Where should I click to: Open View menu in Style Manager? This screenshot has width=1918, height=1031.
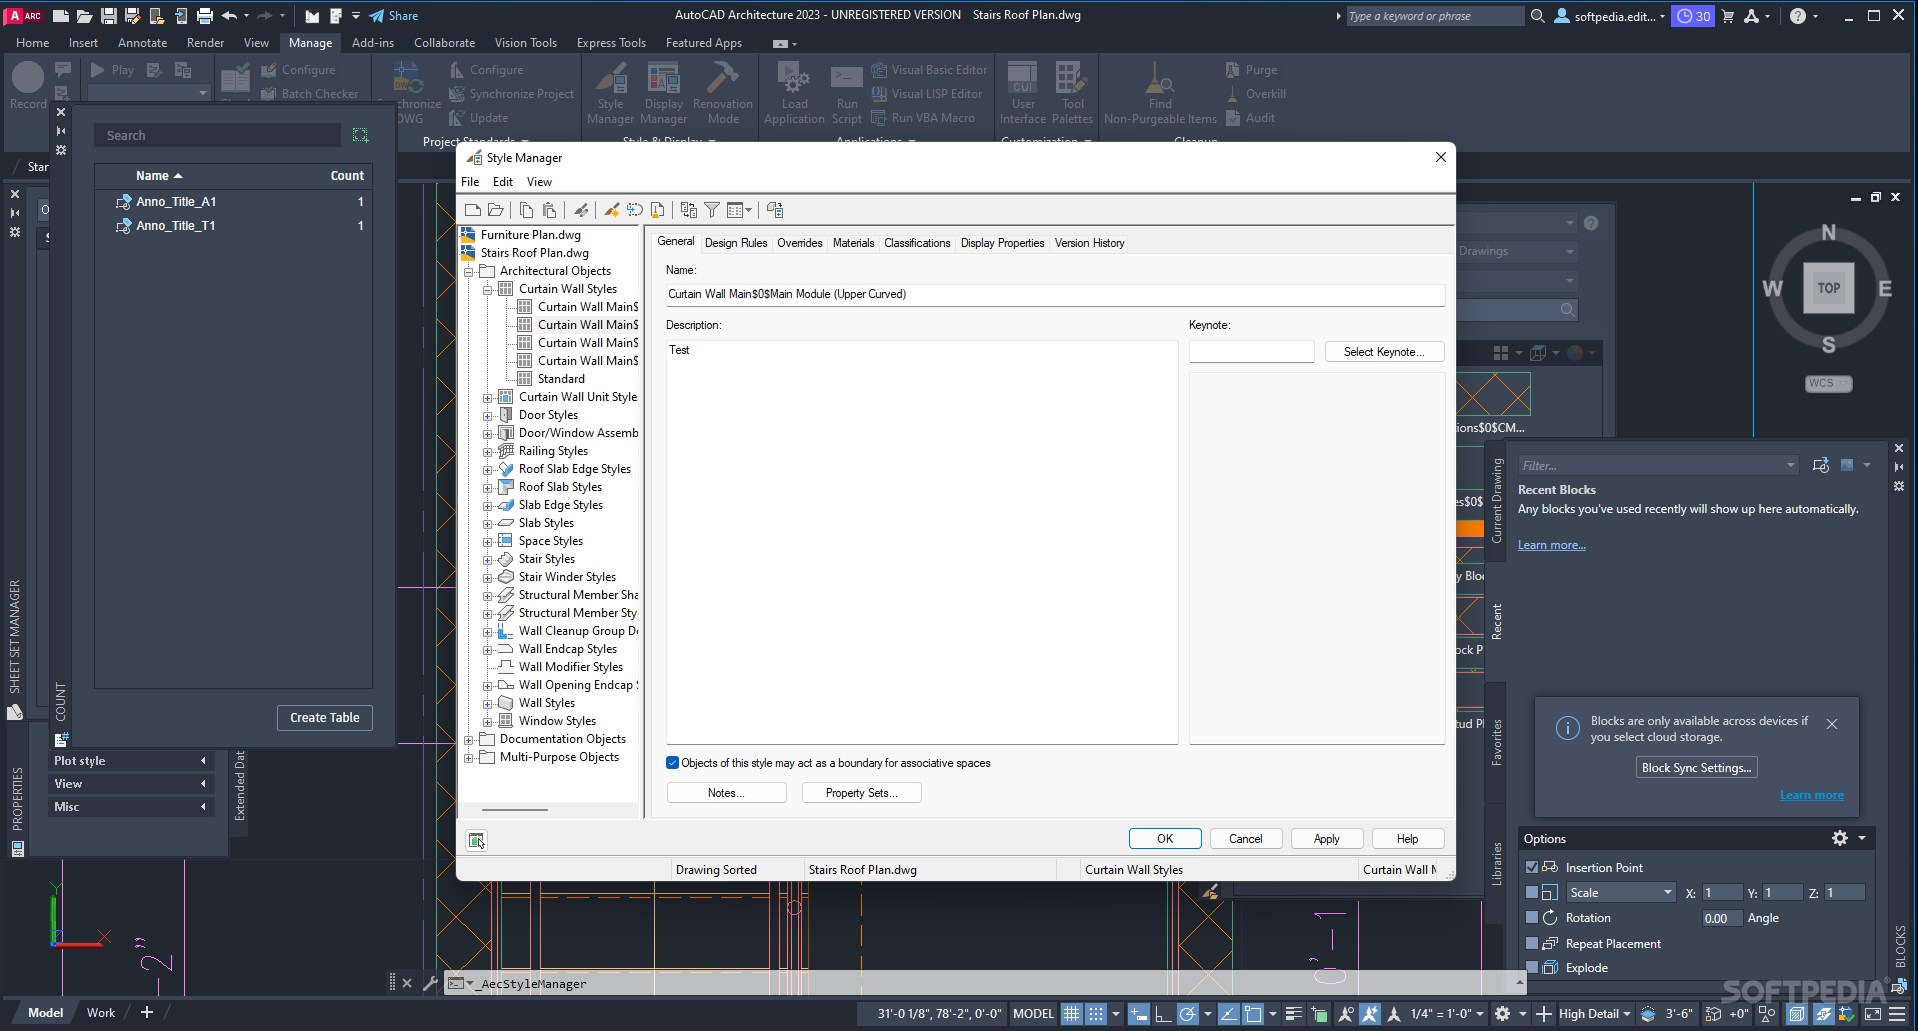[539, 182]
